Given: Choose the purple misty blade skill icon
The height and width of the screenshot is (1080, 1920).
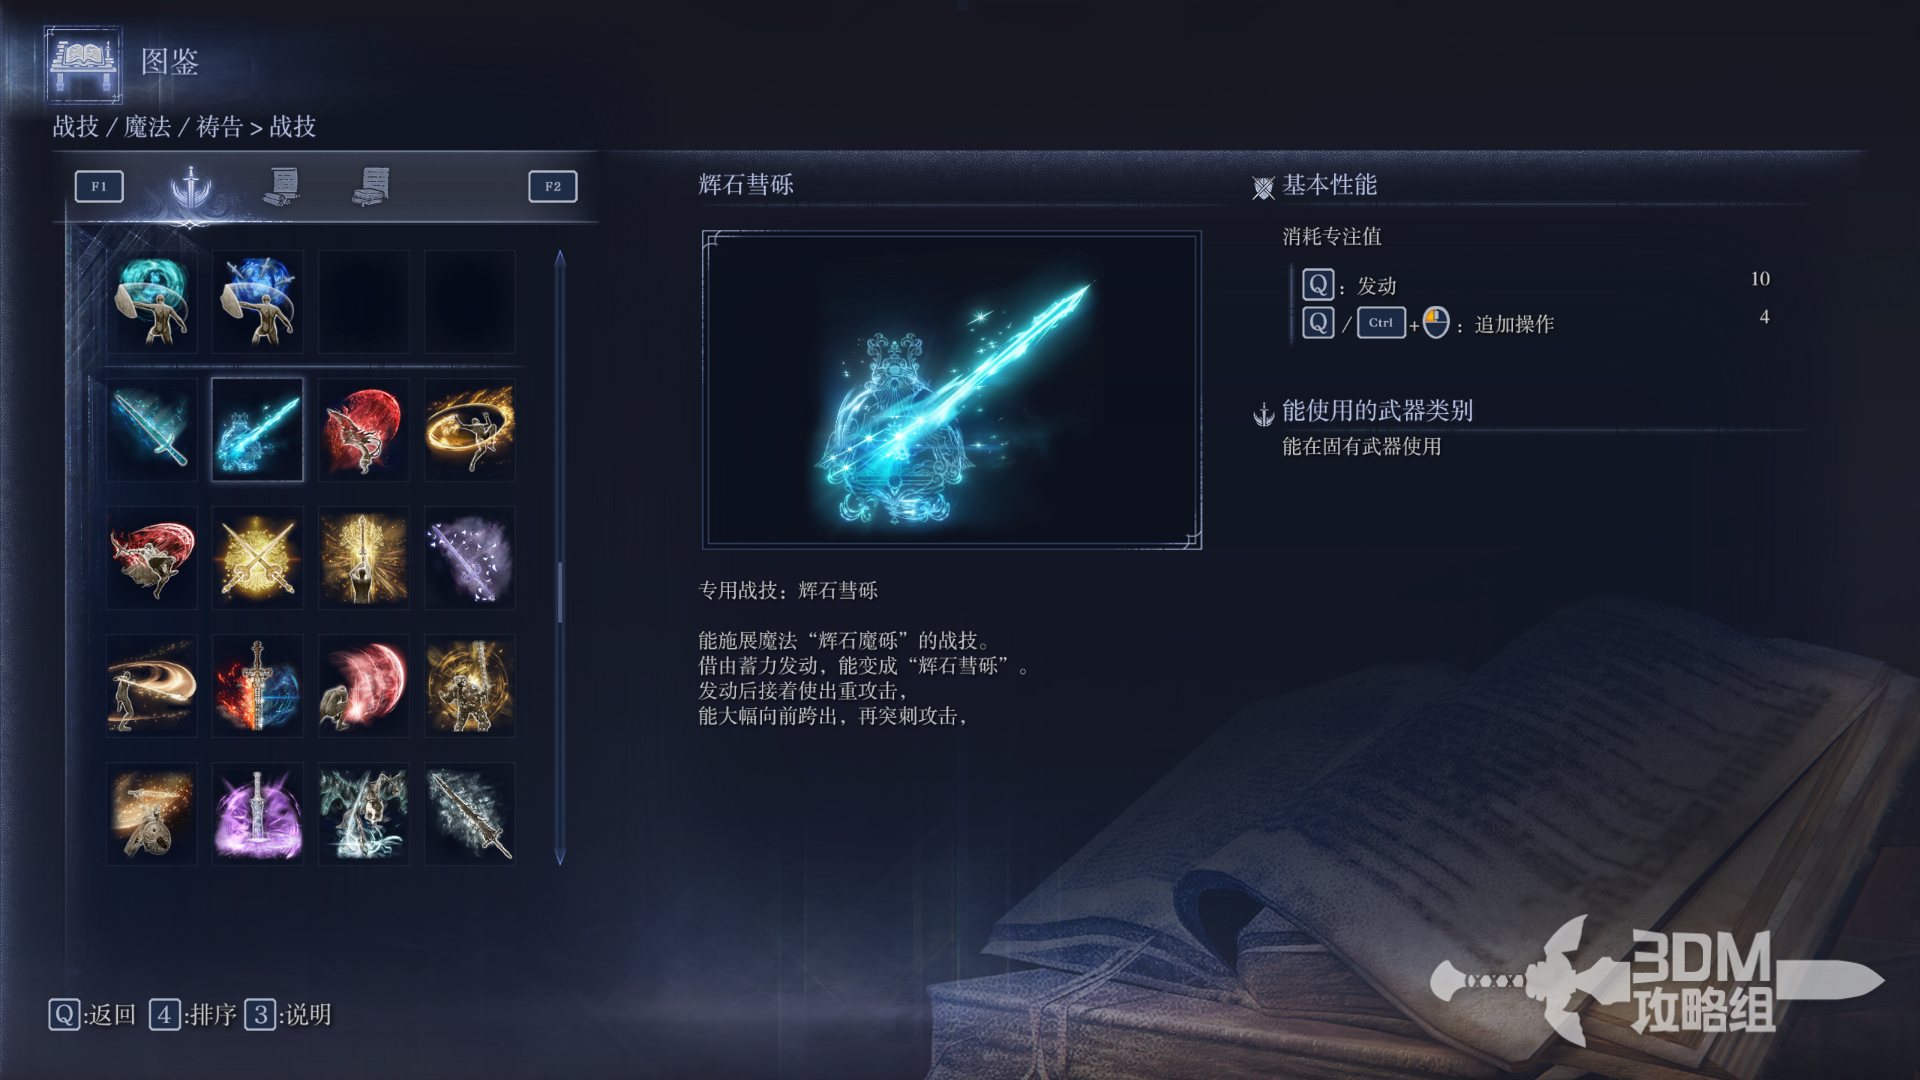Looking at the screenshot, I should (x=470, y=558).
